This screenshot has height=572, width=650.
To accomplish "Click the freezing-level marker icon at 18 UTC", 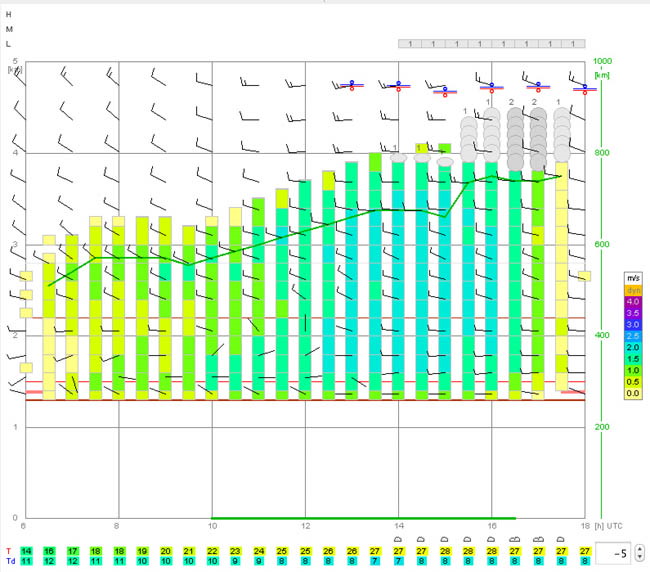I will [585, 89].
